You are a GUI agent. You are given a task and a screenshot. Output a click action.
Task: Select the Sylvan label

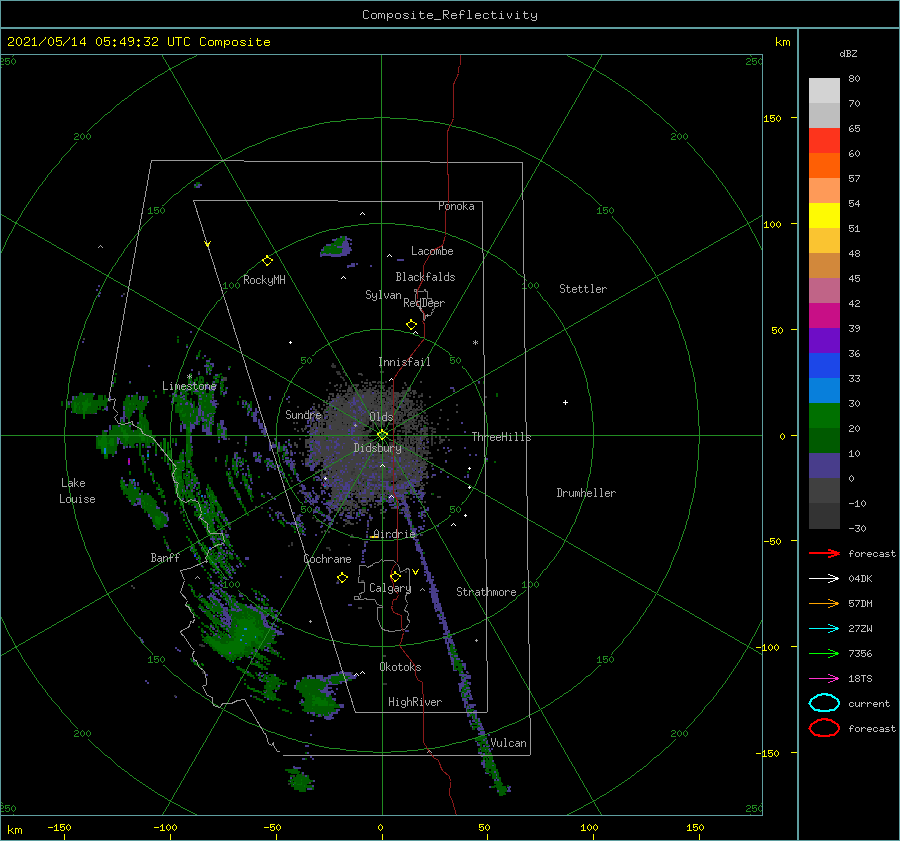[383, 295]
